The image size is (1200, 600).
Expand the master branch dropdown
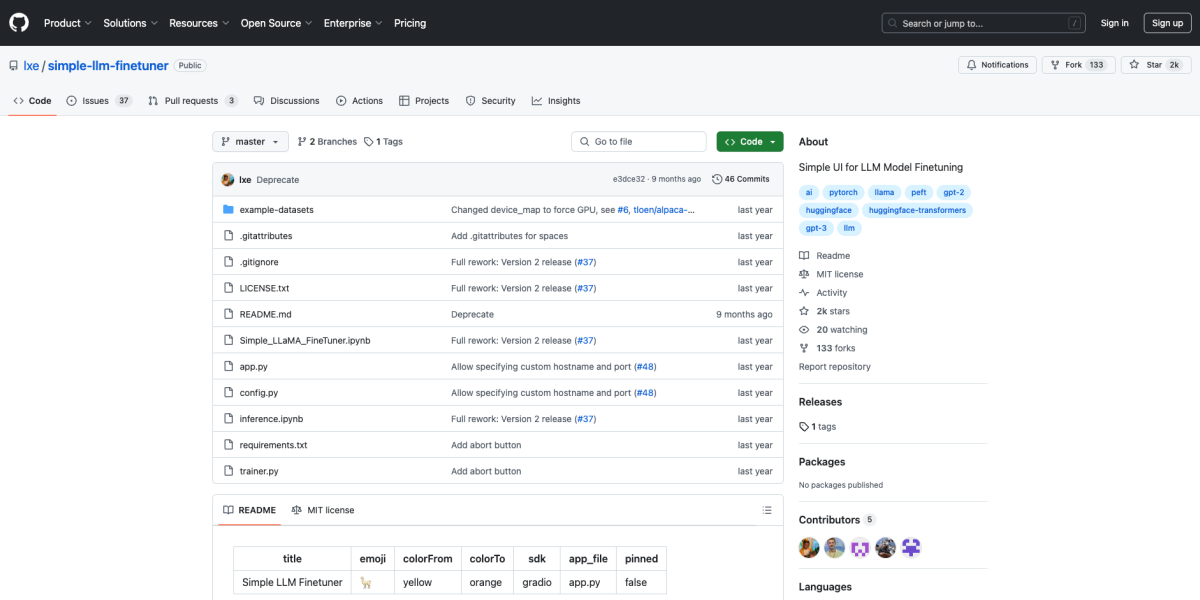tap(250, 142)
